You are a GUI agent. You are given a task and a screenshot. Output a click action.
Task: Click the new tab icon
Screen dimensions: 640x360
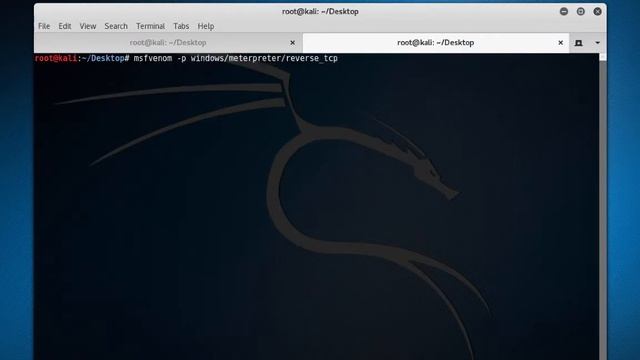point(578,43)
